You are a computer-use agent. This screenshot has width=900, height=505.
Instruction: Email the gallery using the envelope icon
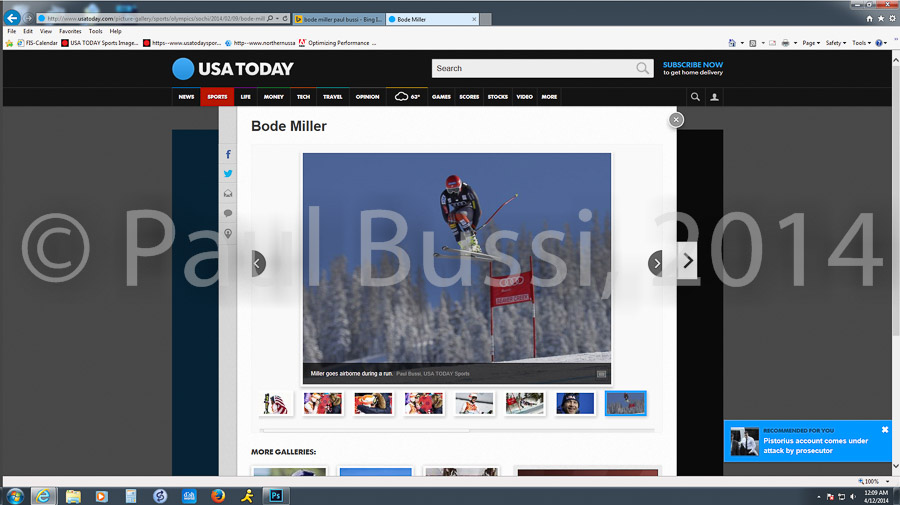228,193
